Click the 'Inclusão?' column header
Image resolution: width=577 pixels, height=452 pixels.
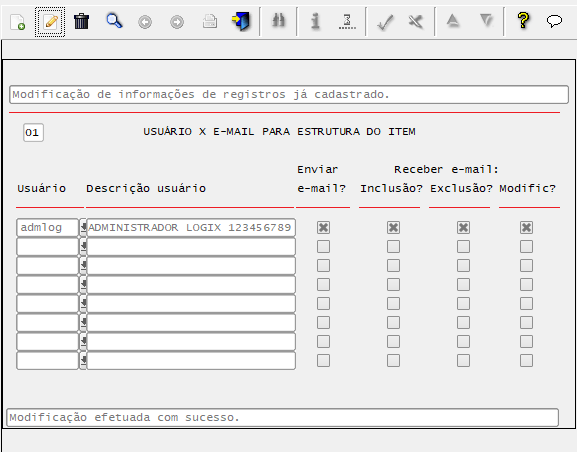coord(391,188)
